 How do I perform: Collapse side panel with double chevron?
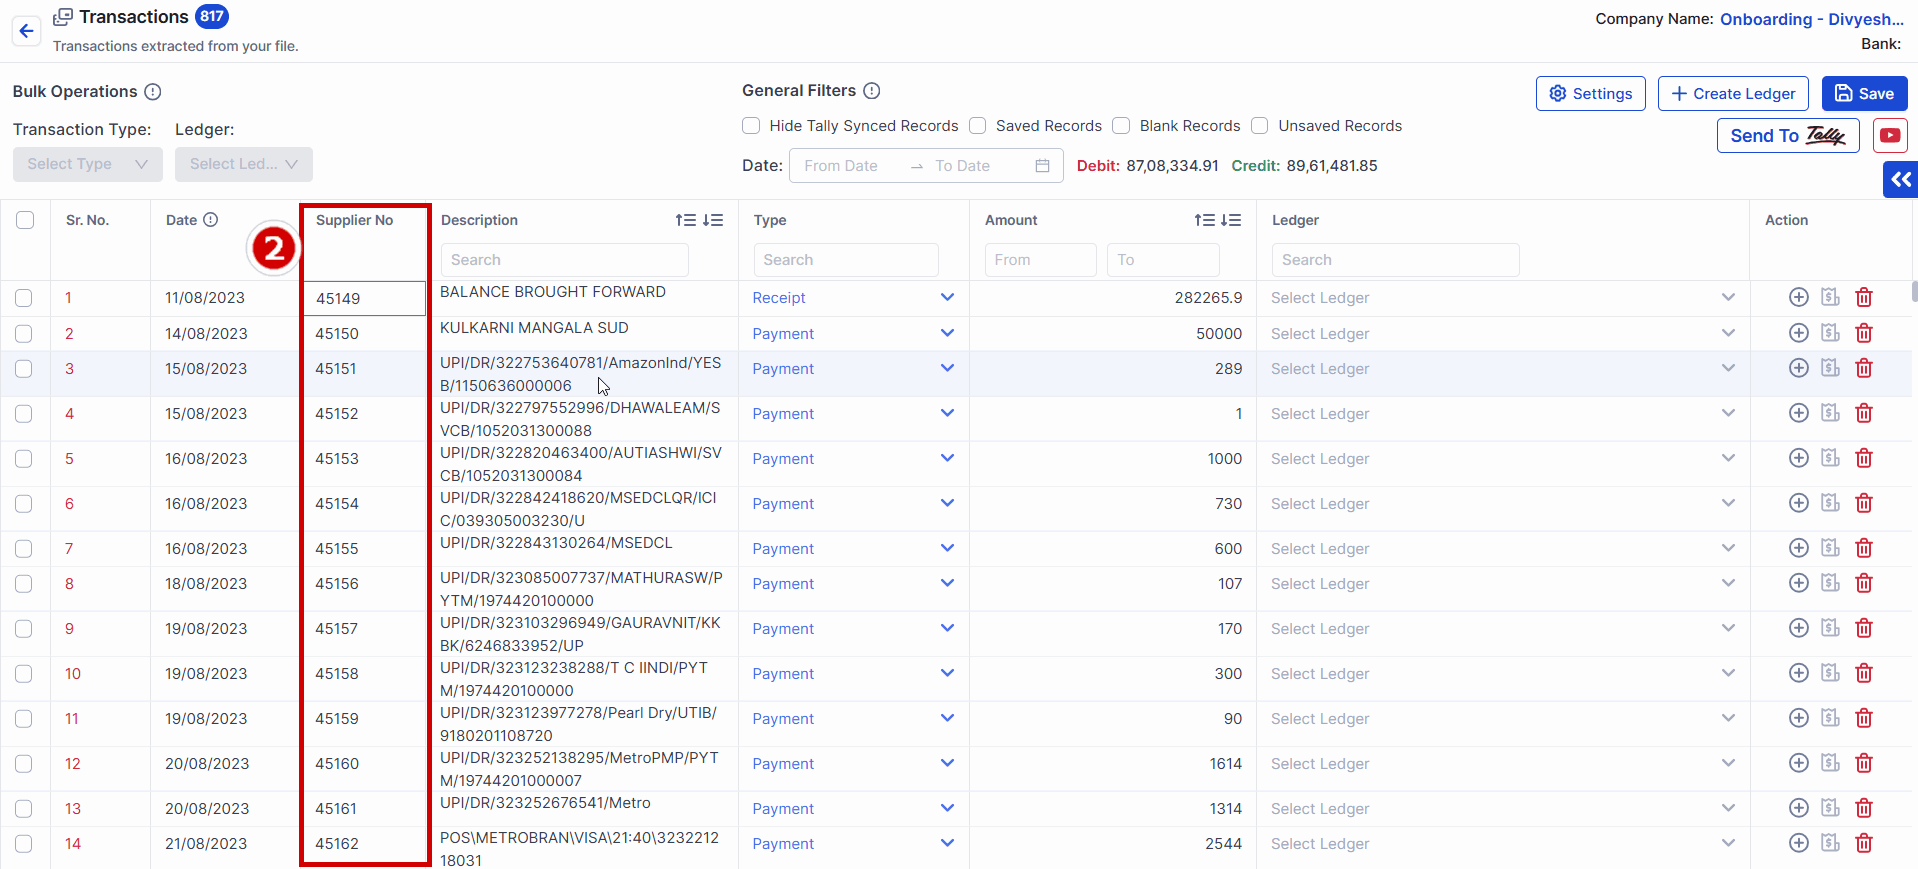click(x=1901, y=180)
